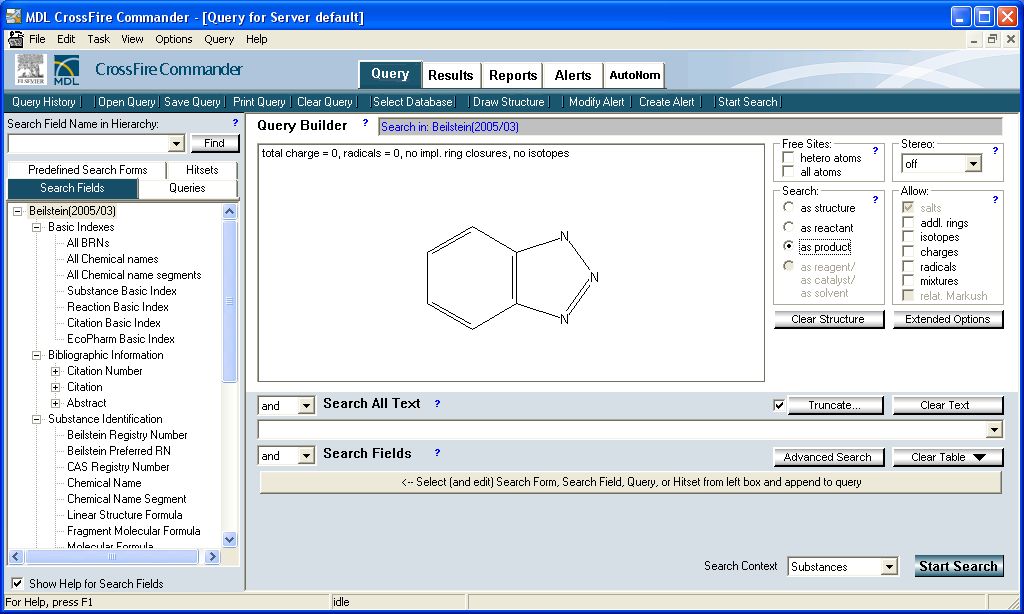Collapse the Beilstein(2005/03) tree node
The image size is (1024, 614).
click(x=18, y=211)
